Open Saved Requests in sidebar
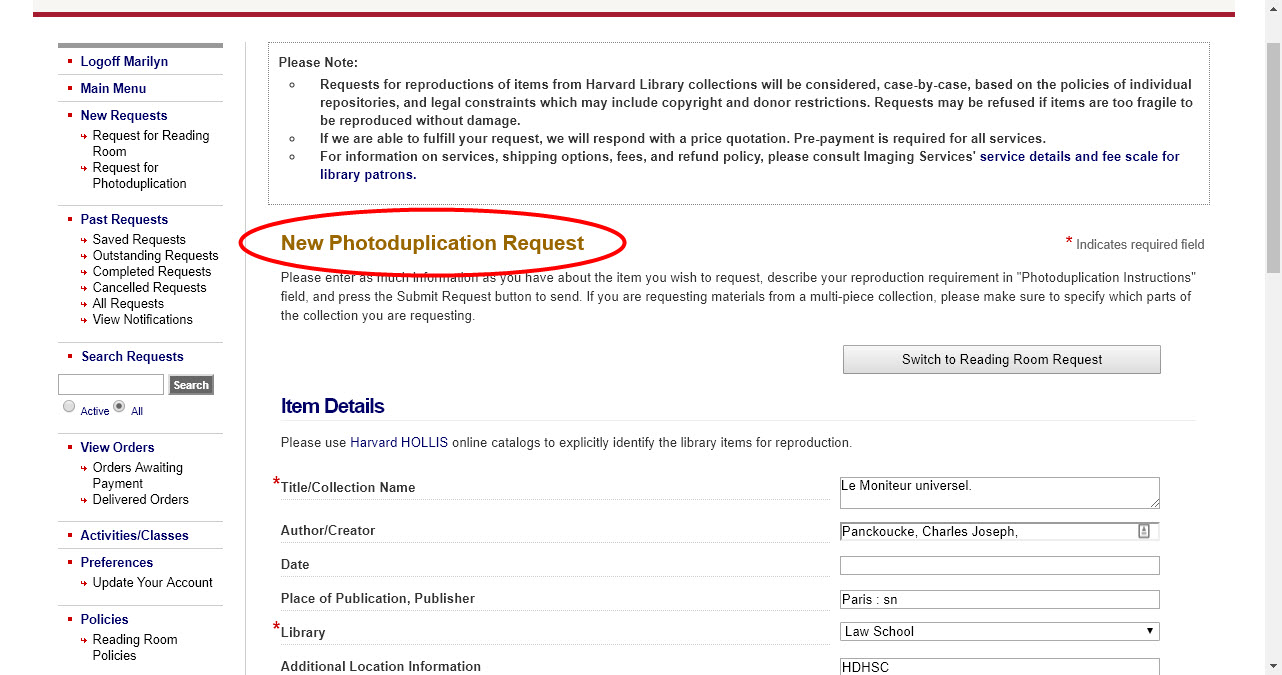Image resolution: width=1282 pixels, height=675 pixels. tap(139, 240)
